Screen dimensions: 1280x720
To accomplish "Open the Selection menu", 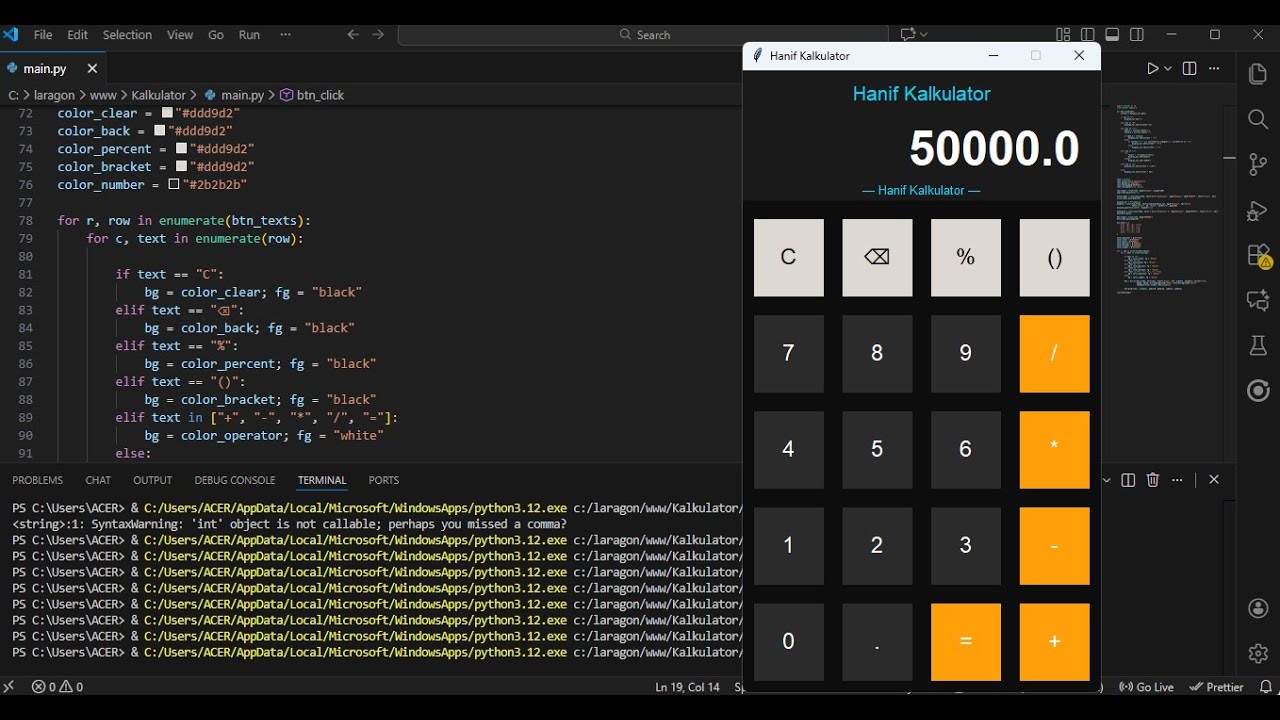I will tap(127, 35).
